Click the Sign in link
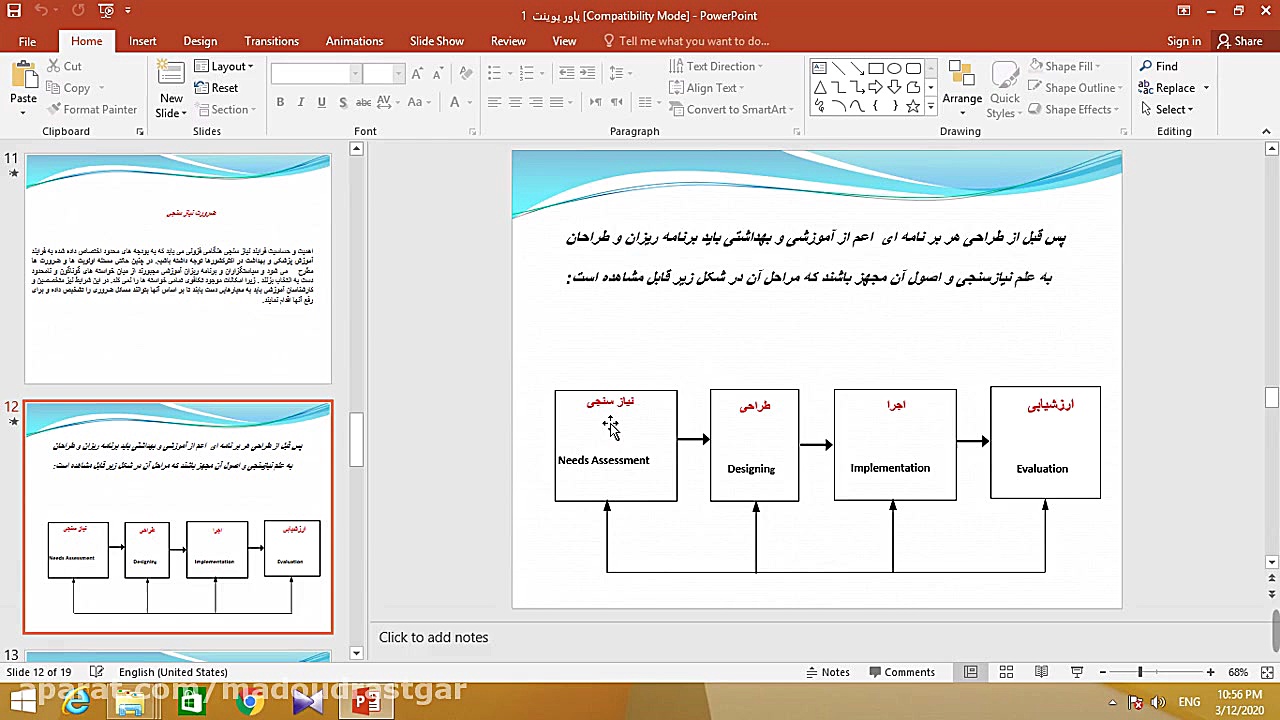The width and height of the screenshot is (1280, 720). pos(1184,41)
